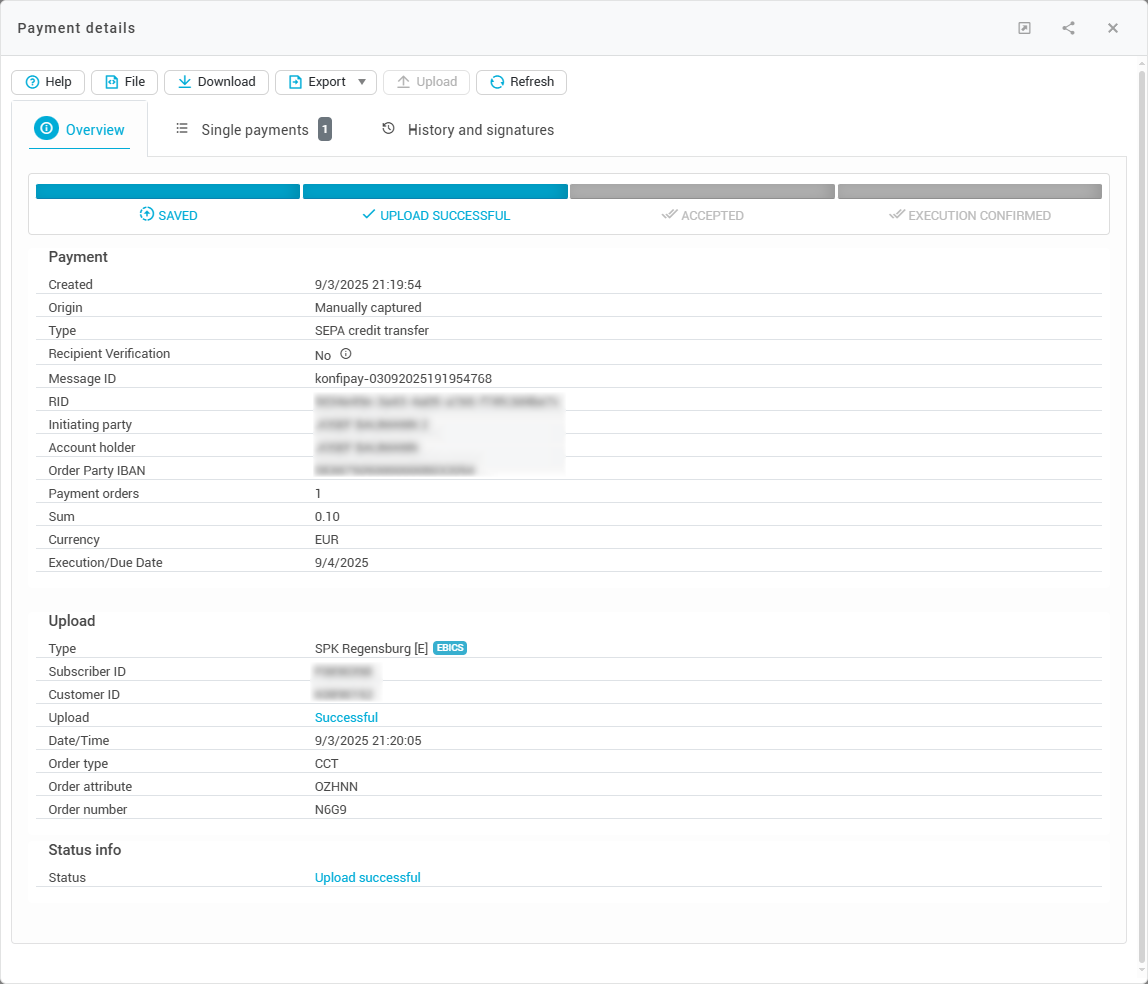Viewport: 1148px width, 984px height.
Task: Click the Help question mark button
Action: click(x=48, y=82)
